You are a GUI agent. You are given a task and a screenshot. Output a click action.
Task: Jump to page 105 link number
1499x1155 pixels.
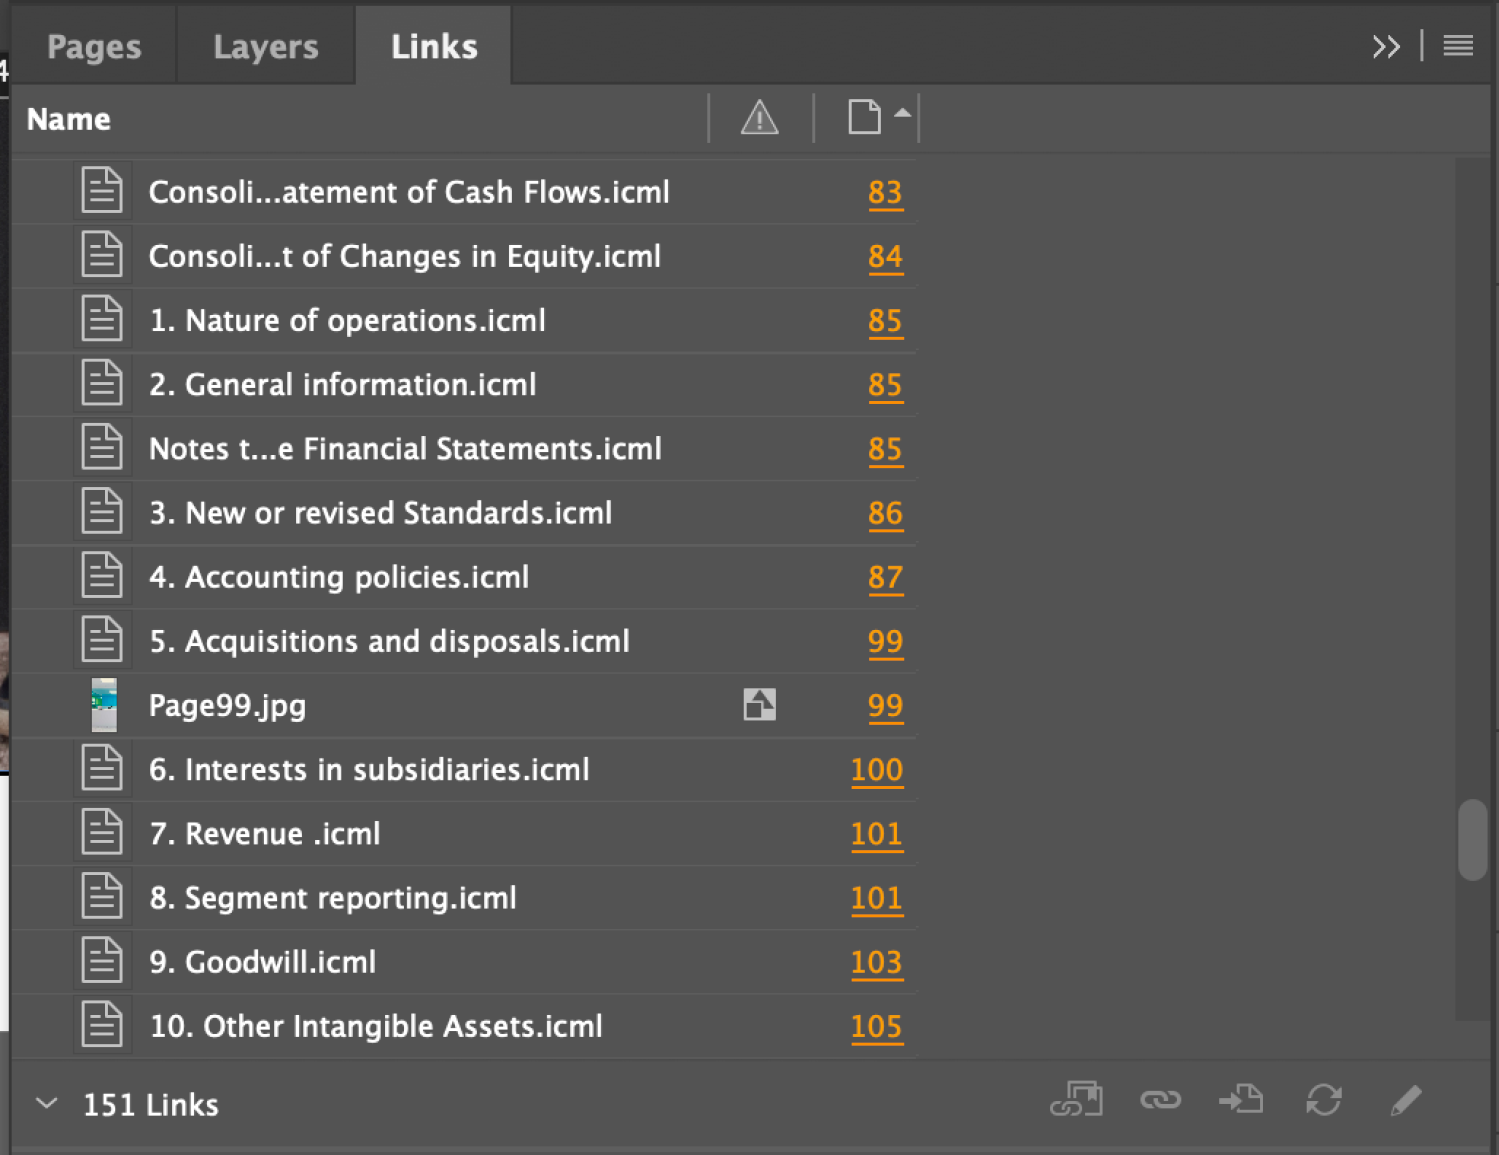click(x=876, y=1026)
